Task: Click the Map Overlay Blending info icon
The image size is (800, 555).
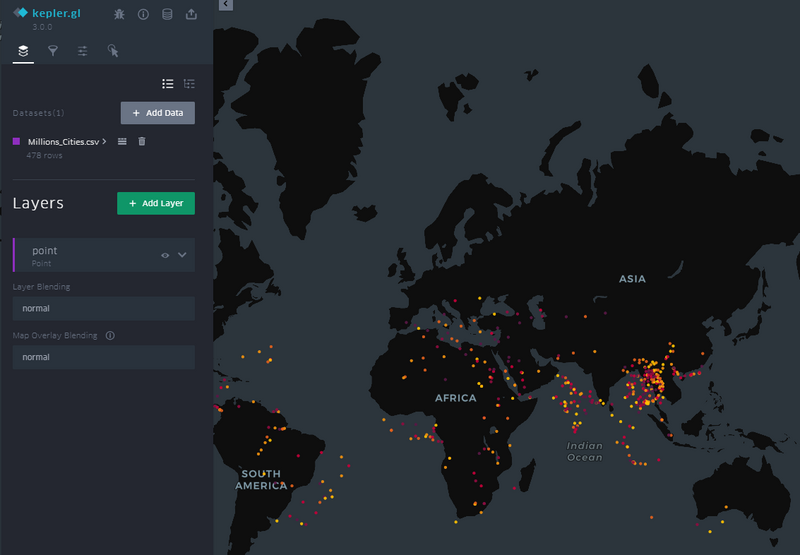Action: coord(110,336)
